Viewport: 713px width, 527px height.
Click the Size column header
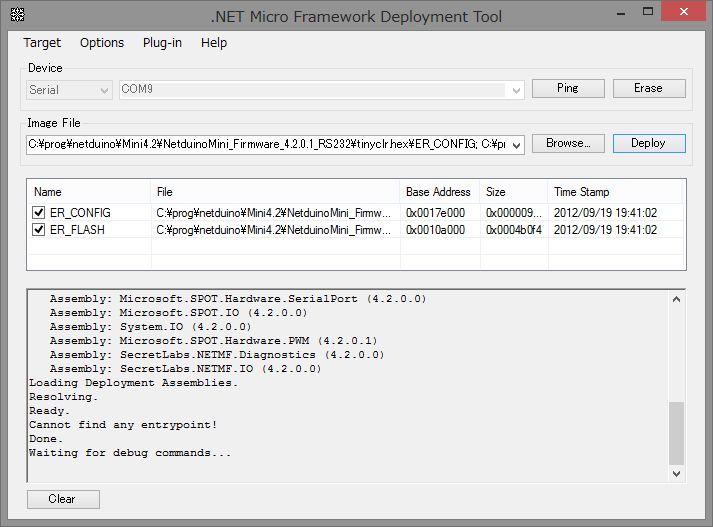513,192
